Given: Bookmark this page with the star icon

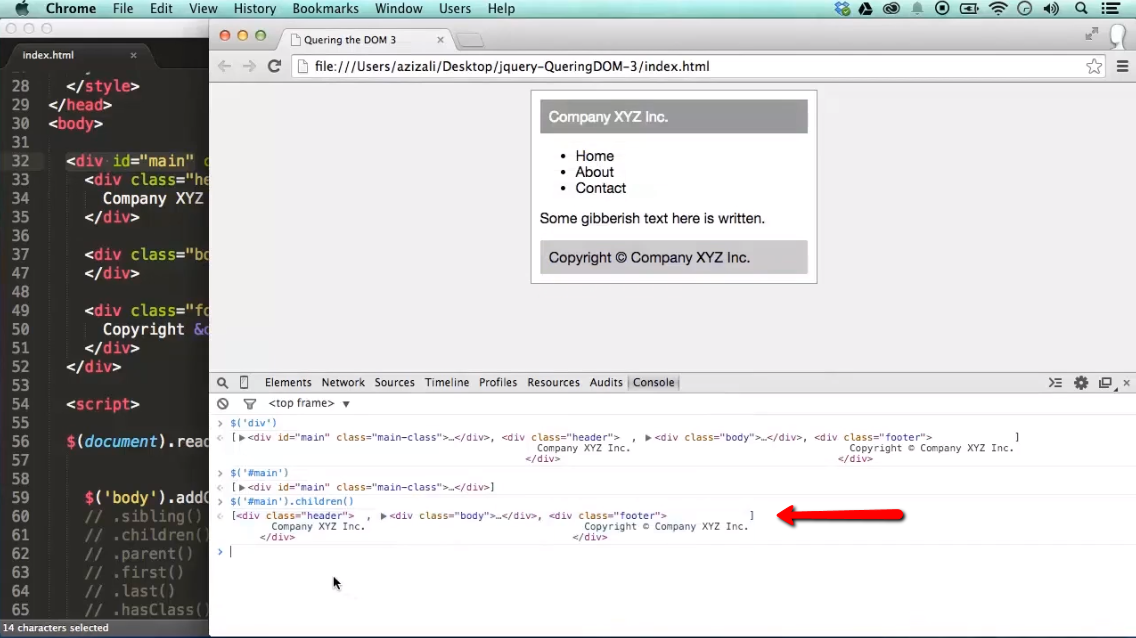Looking at the screenshot, I should click(1094, 67).
